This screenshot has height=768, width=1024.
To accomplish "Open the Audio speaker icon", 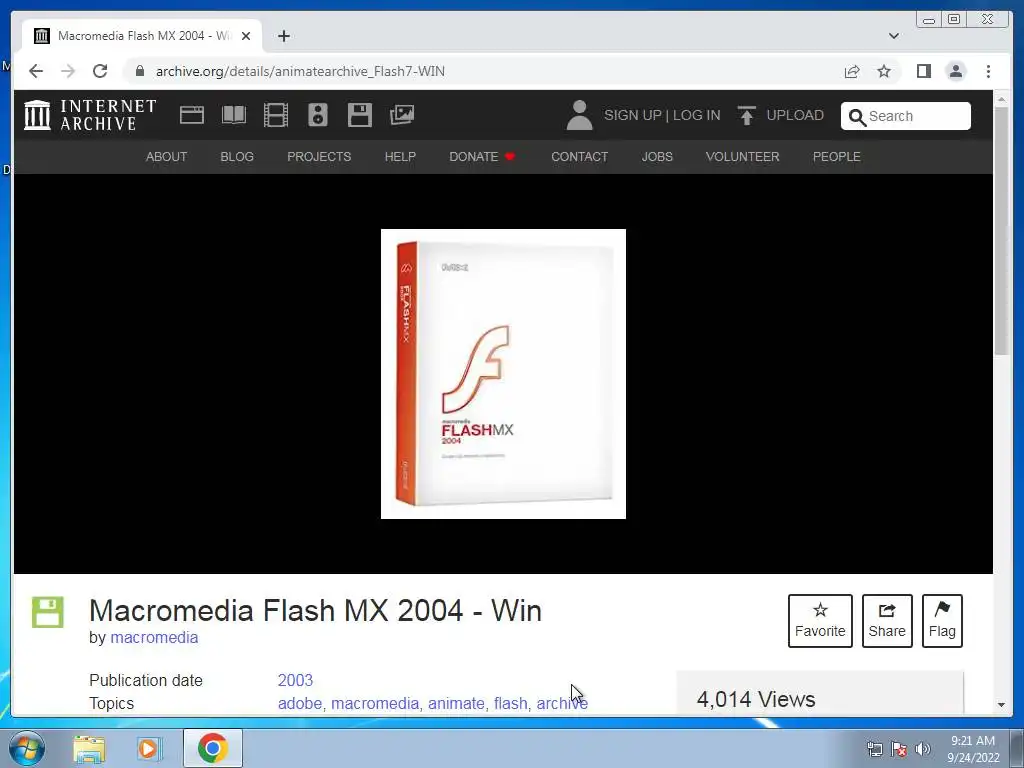I will [317, 115].
